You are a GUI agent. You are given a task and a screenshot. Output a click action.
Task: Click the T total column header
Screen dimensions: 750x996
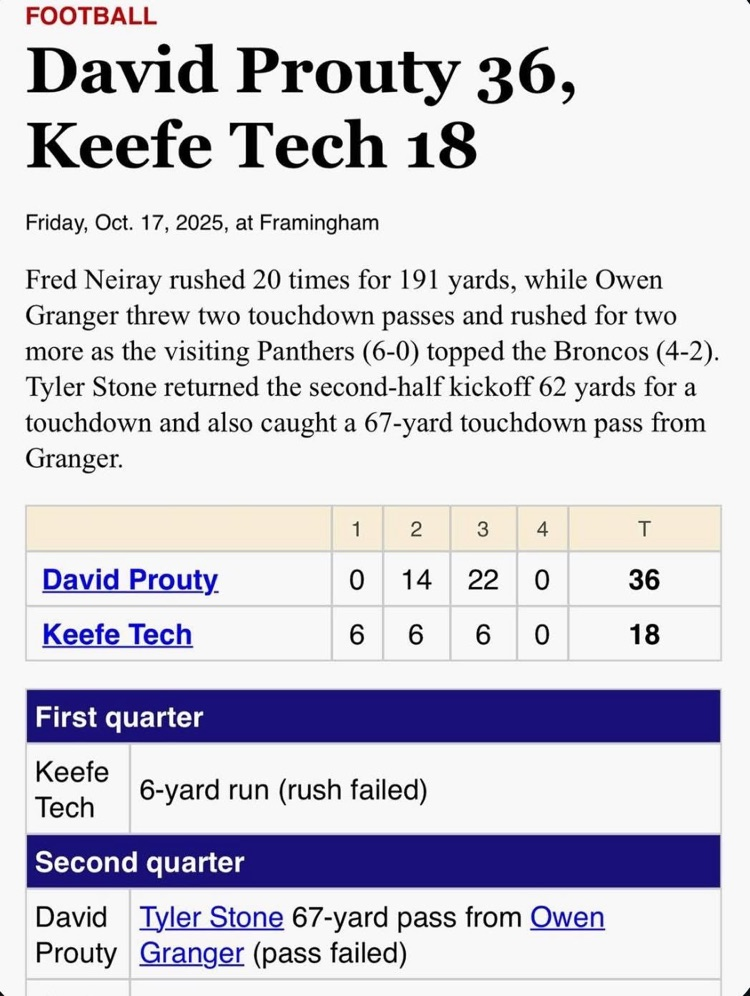click(x=644, y=530)
